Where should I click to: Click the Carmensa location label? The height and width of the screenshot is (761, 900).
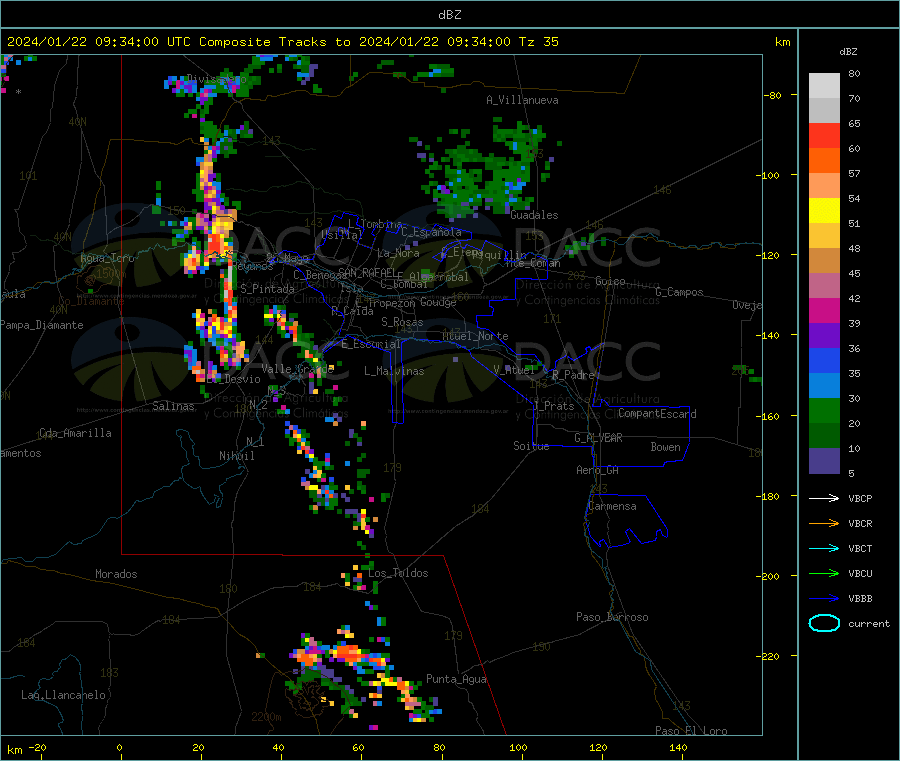[612, 506]
